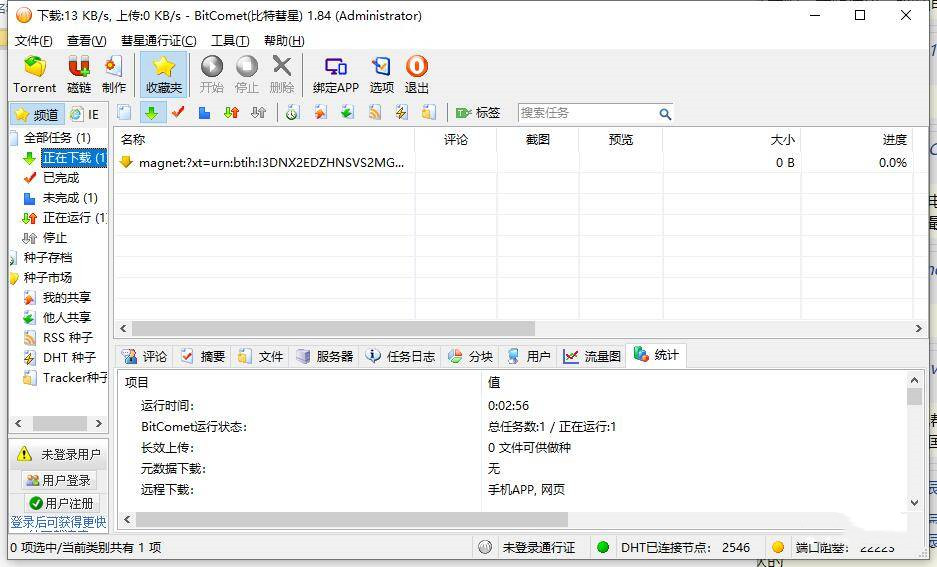
Task: Open the 选项 options dialog
Action: 381,74
